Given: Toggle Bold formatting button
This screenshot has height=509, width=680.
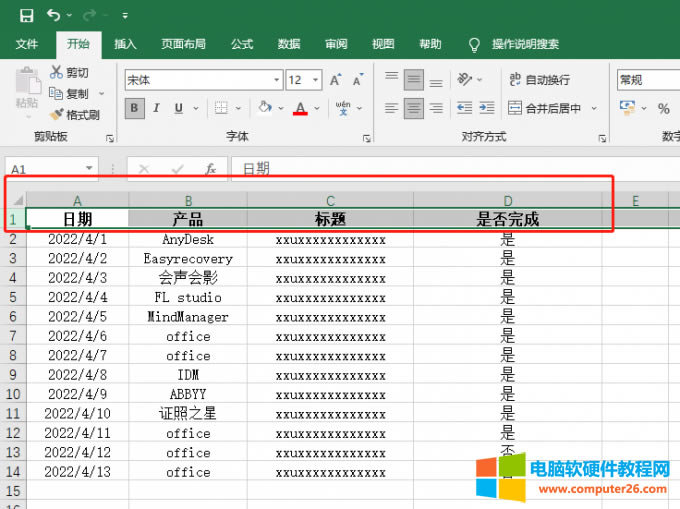Looking at the screenshot, I should click(x=135, y=108).
